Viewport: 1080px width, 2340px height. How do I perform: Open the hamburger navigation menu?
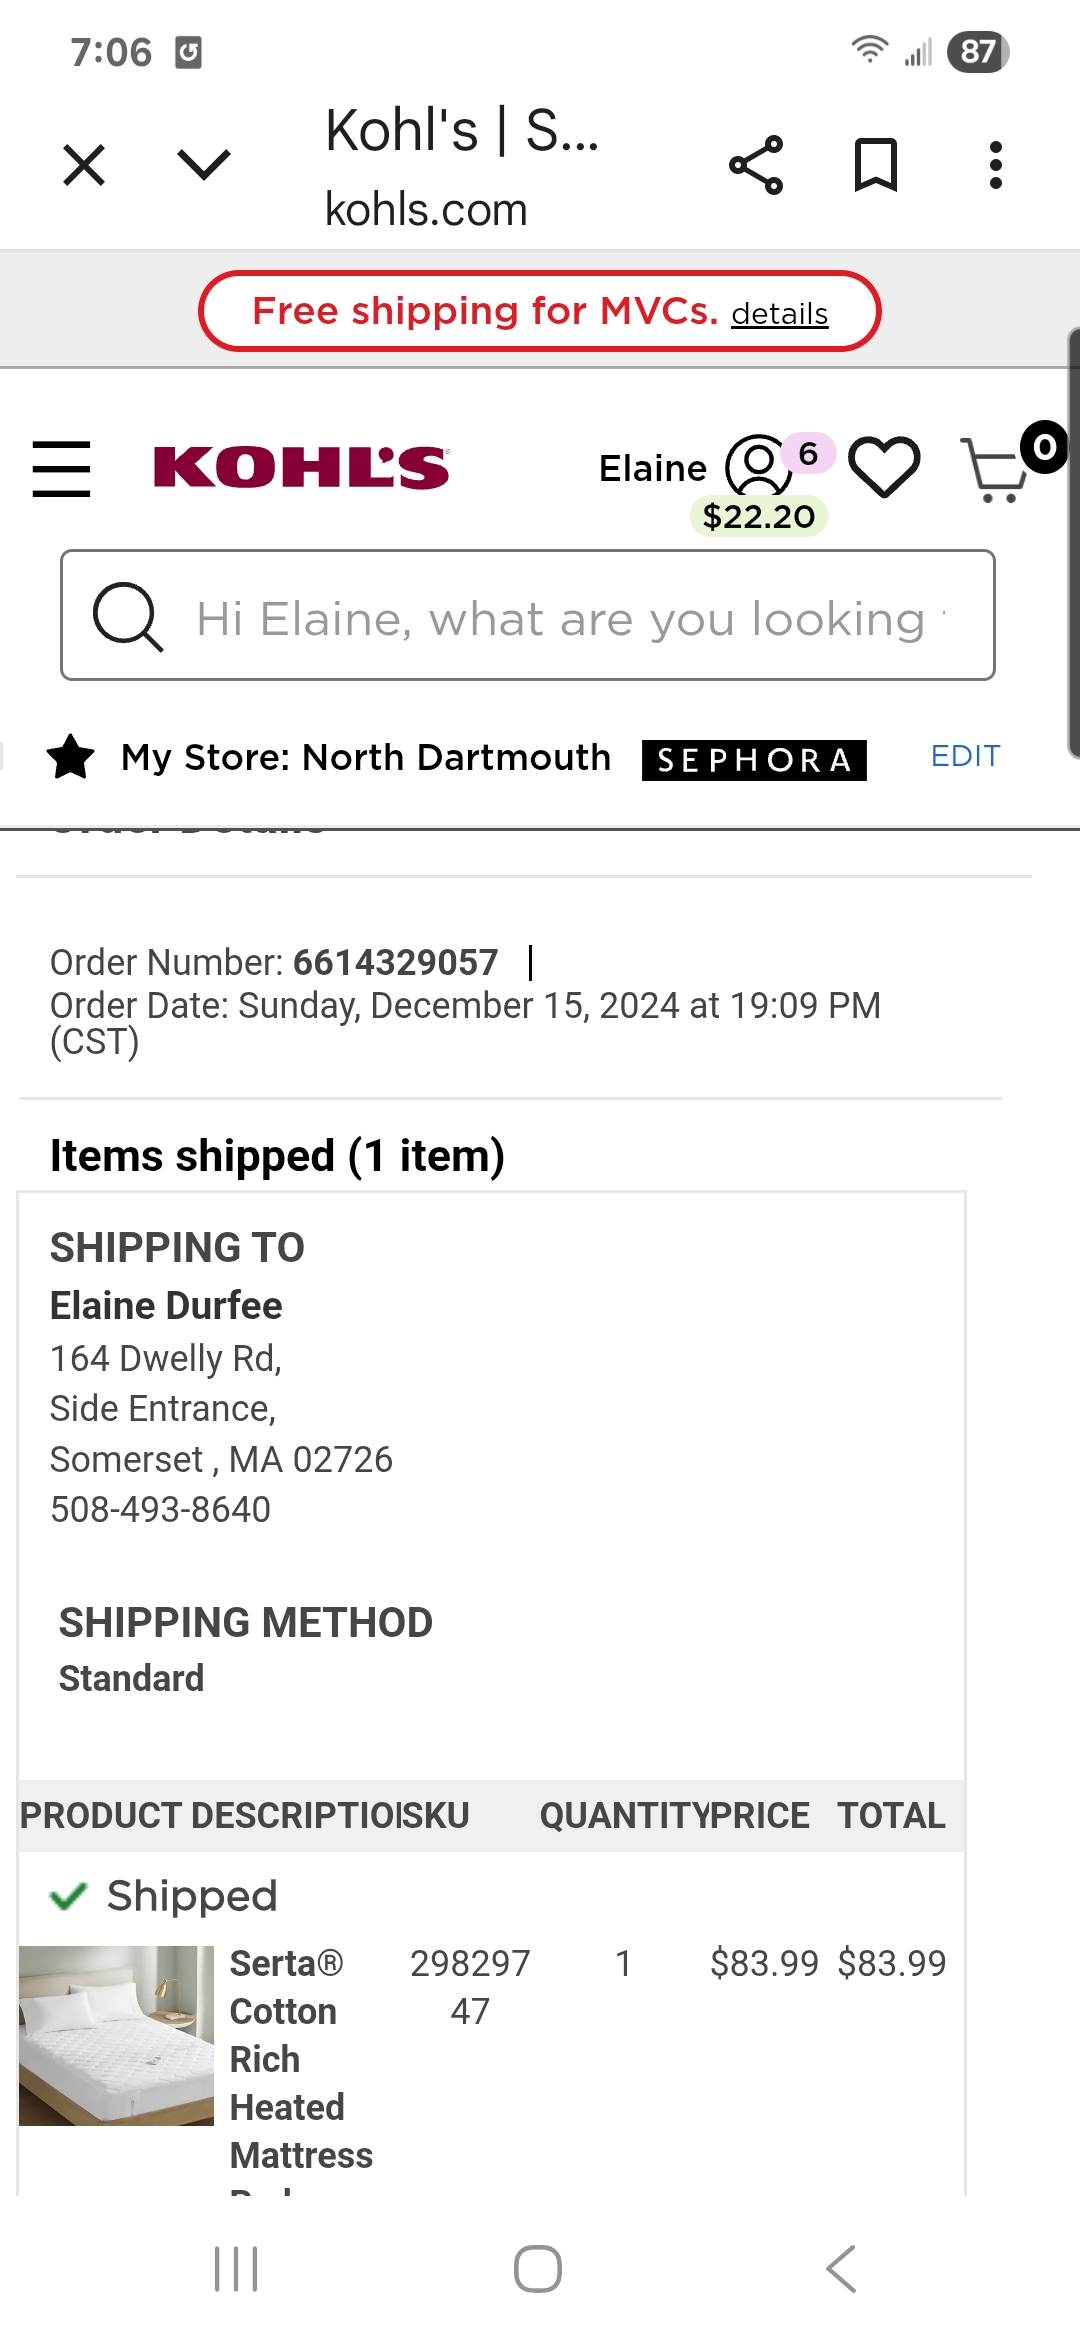click(61, 468)
